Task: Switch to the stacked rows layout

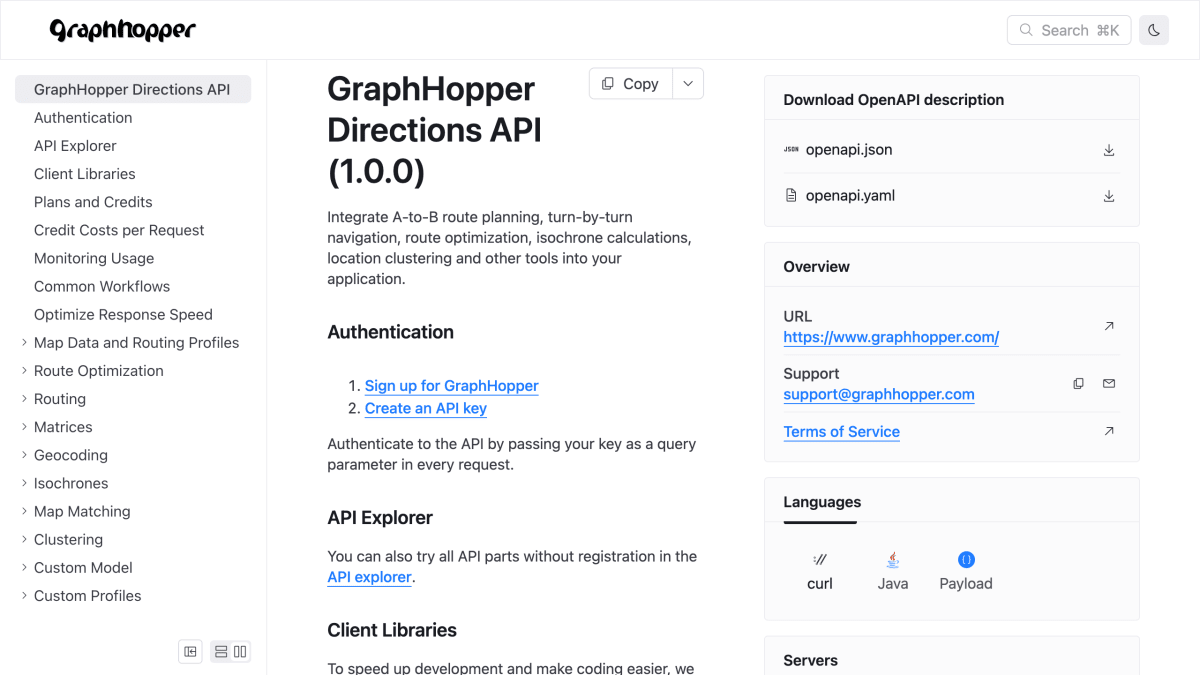Action: [x=221, y=652]
